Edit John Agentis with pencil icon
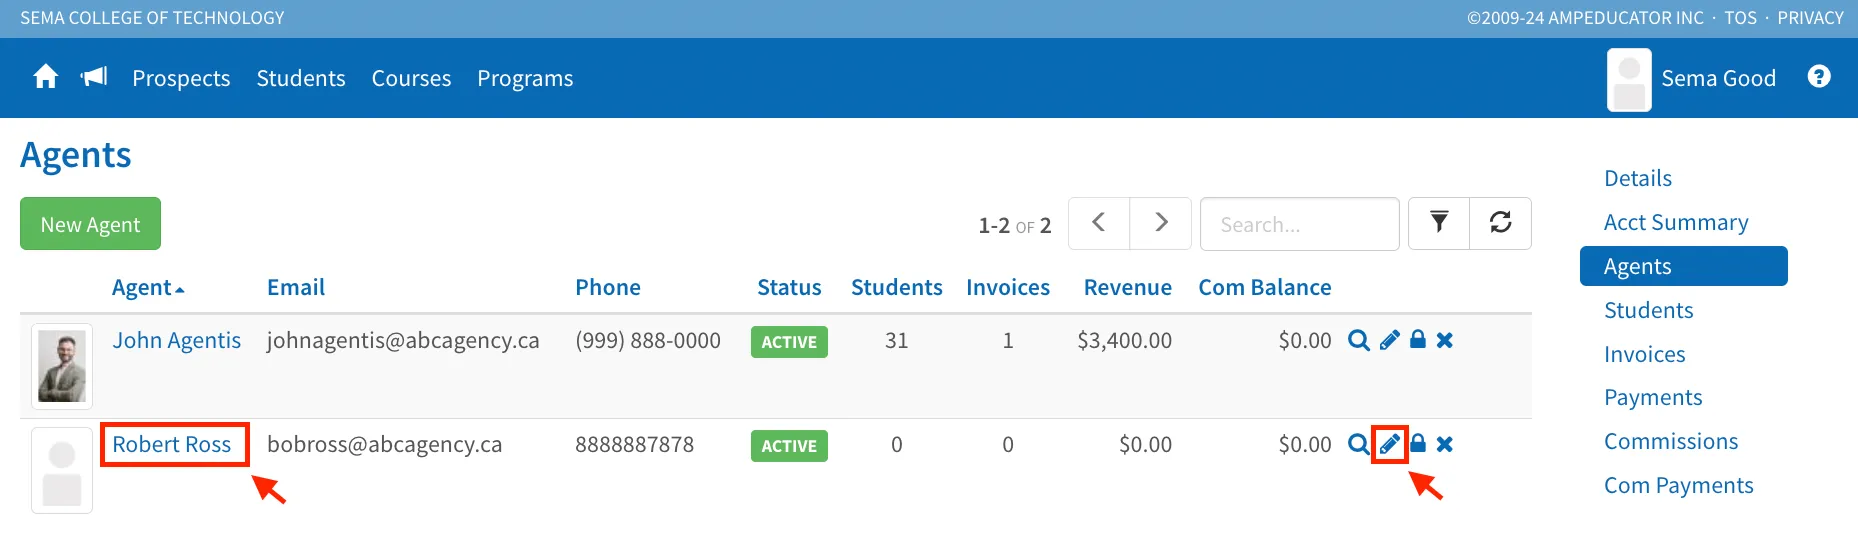The height and width of the screenshot is (538, 1858). [x=1389, y=341]
